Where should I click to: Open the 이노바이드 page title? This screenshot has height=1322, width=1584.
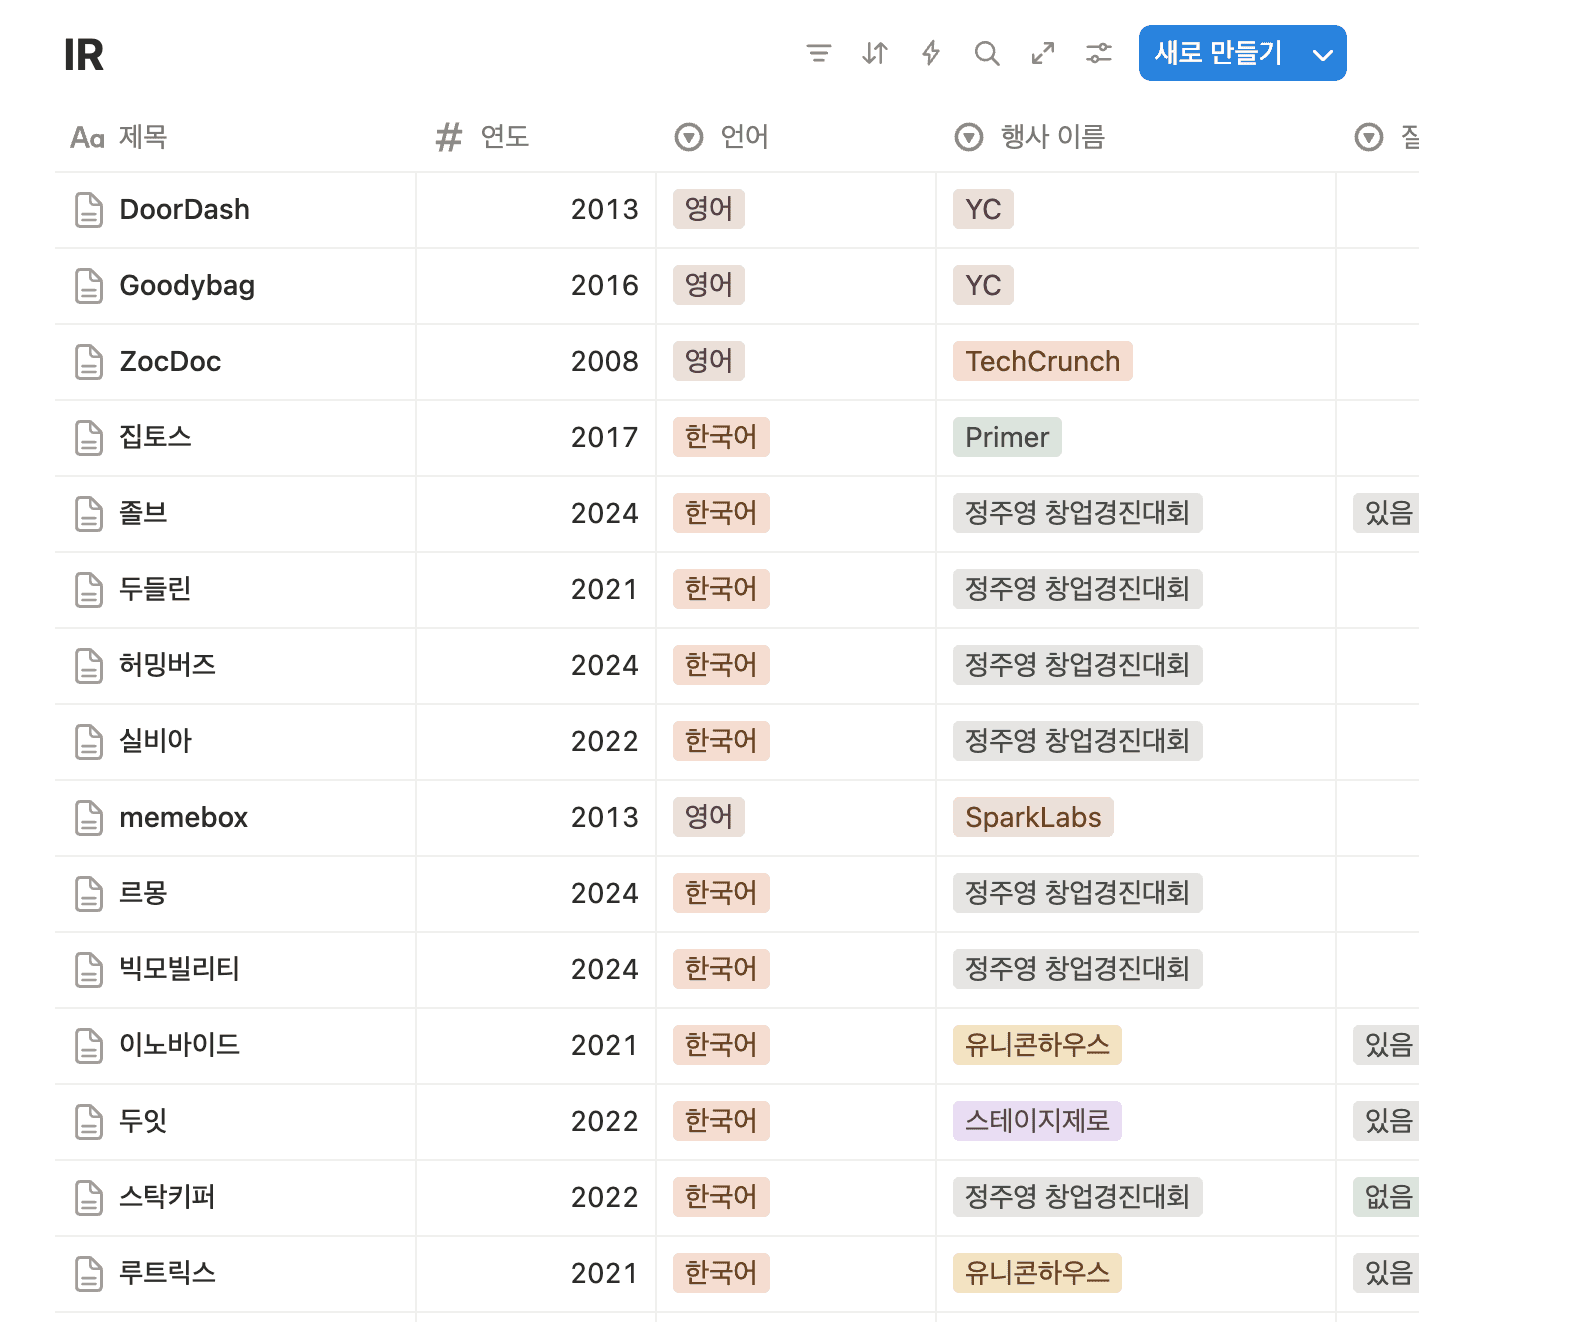pos(179,1045)
